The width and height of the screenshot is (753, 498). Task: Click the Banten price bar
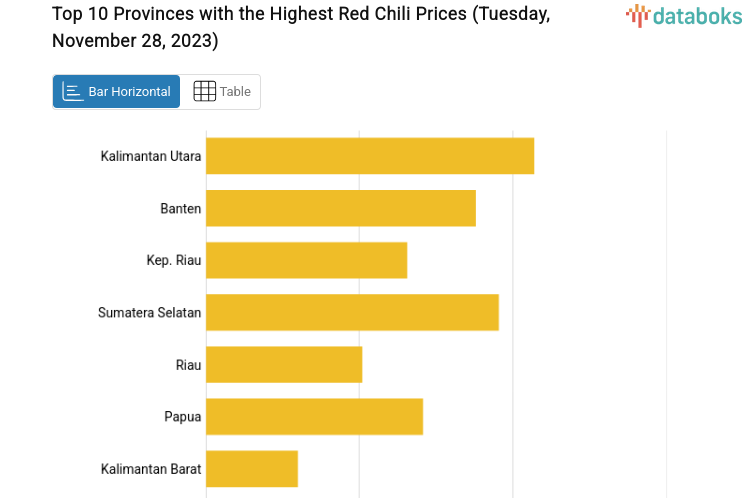341,208
